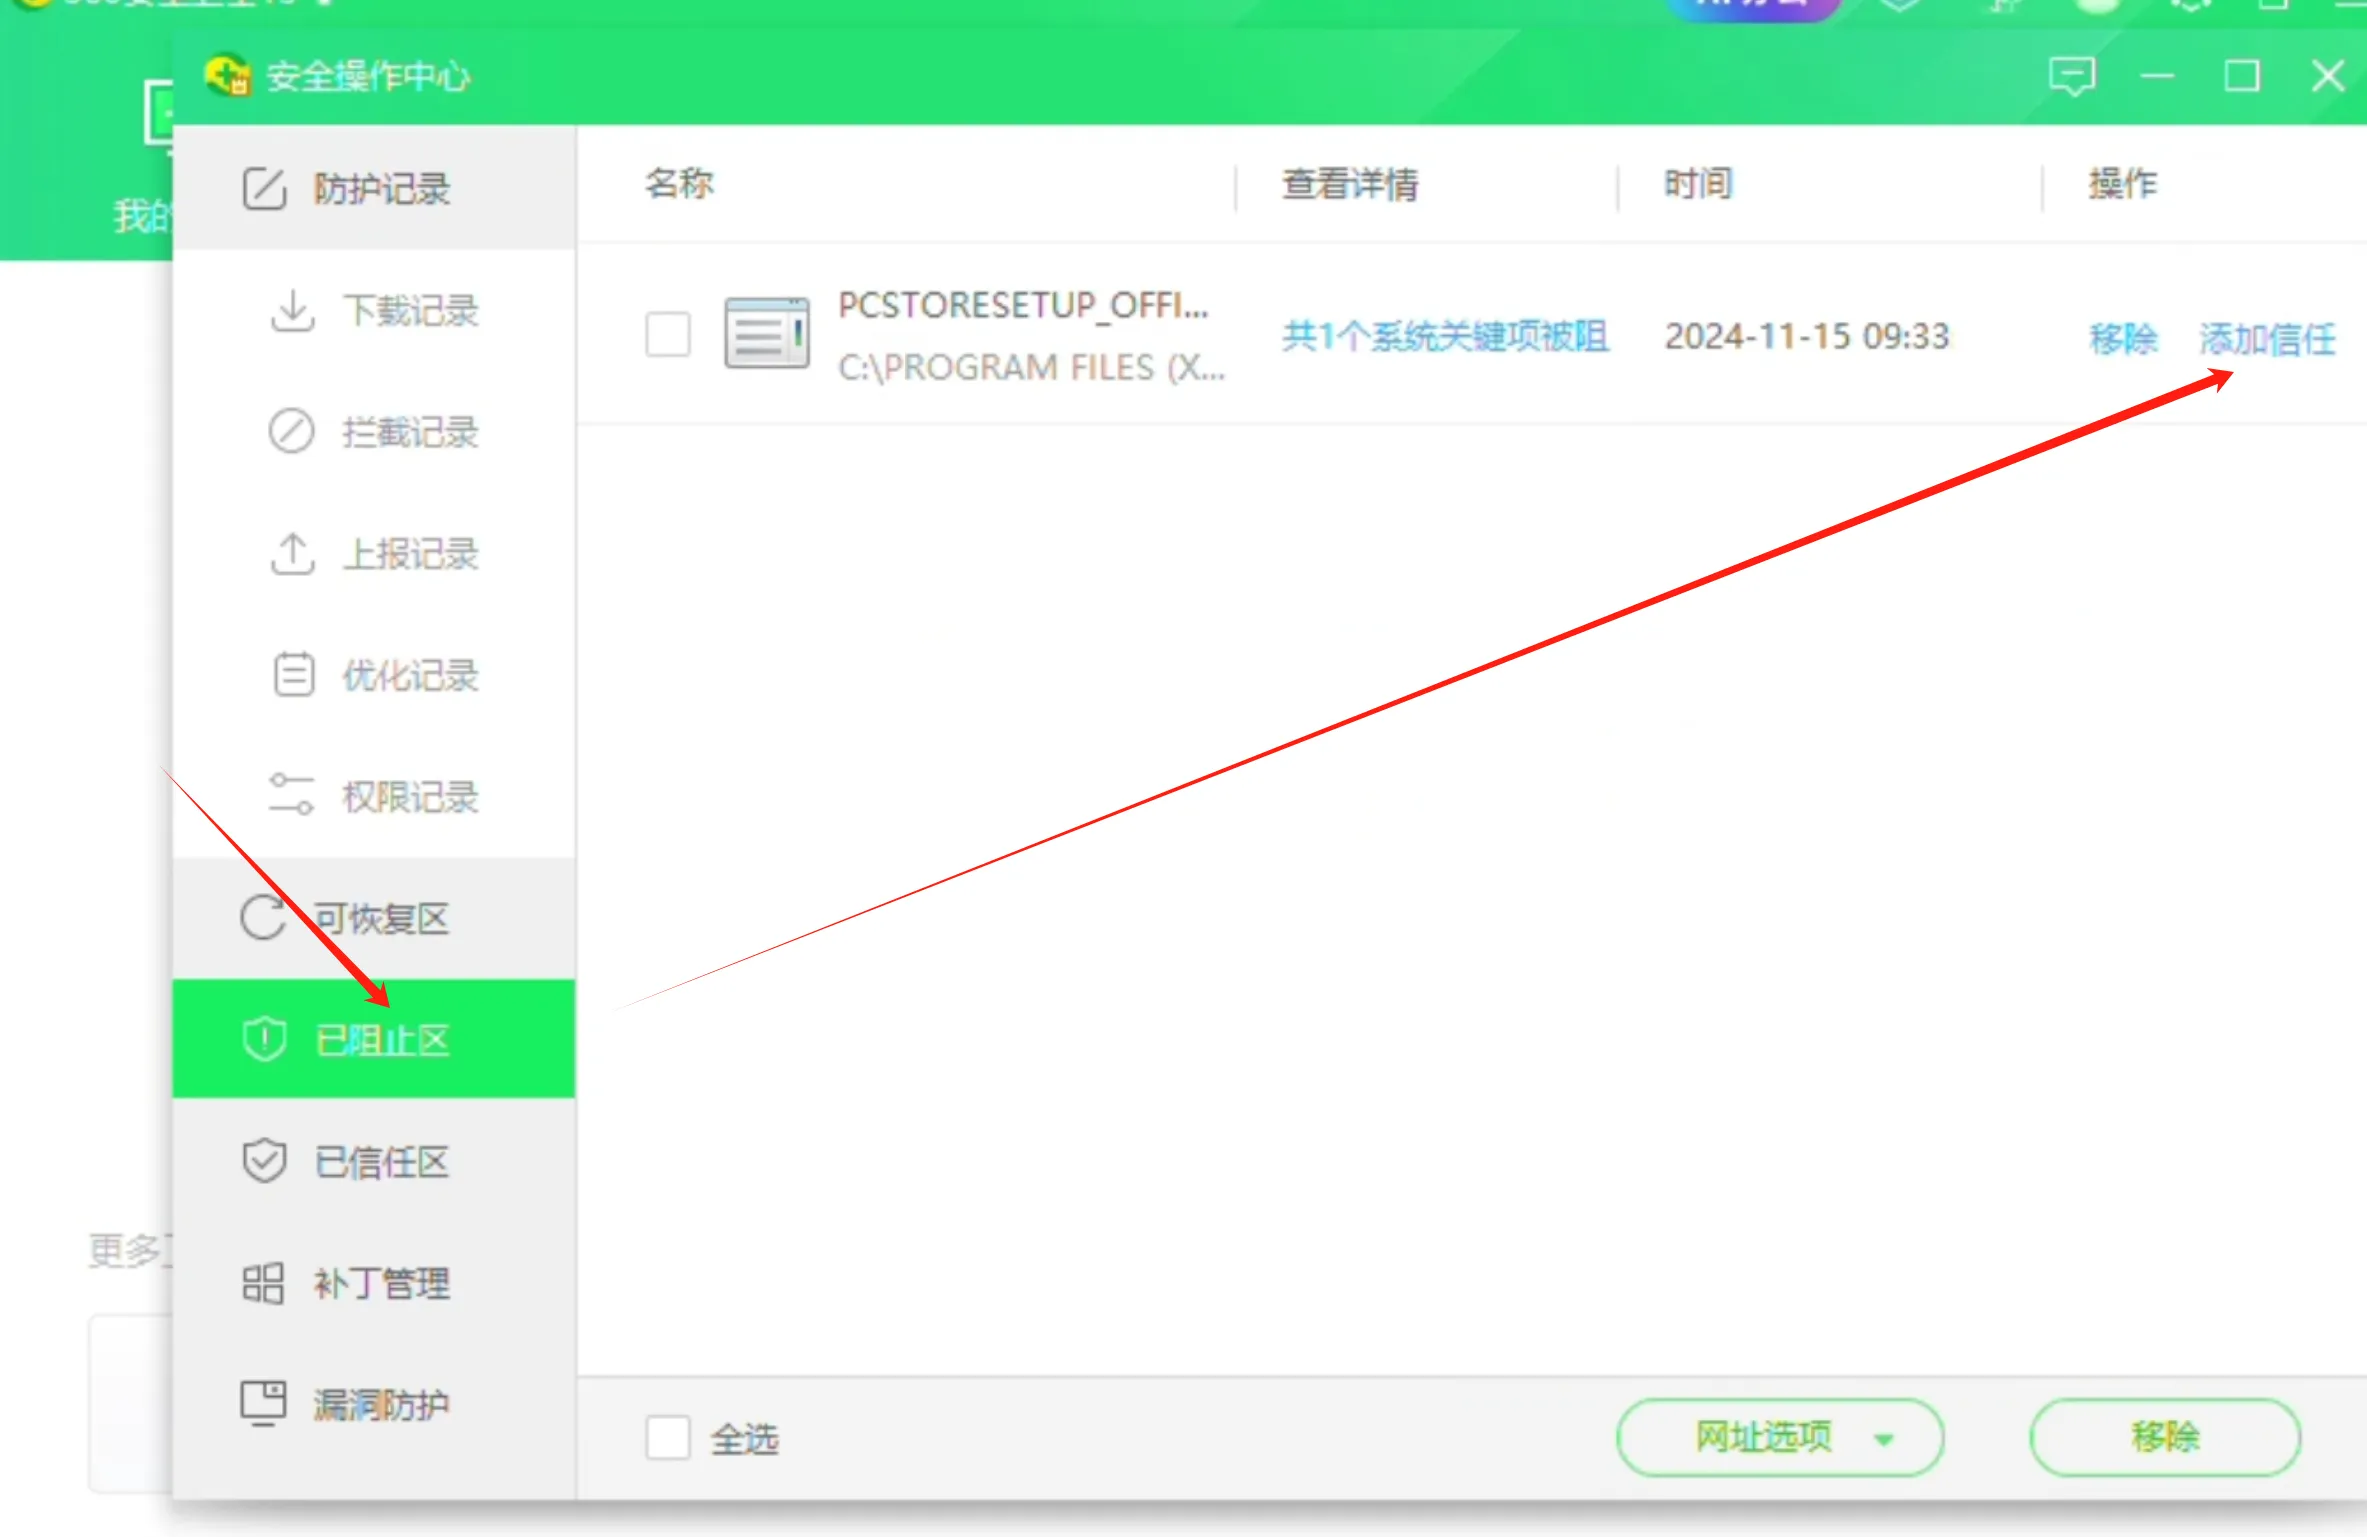Check the PCSTORESETUP_OFFI row checkbox
This screenshot has width=2367, height=1537.
[x=667, y=335]
